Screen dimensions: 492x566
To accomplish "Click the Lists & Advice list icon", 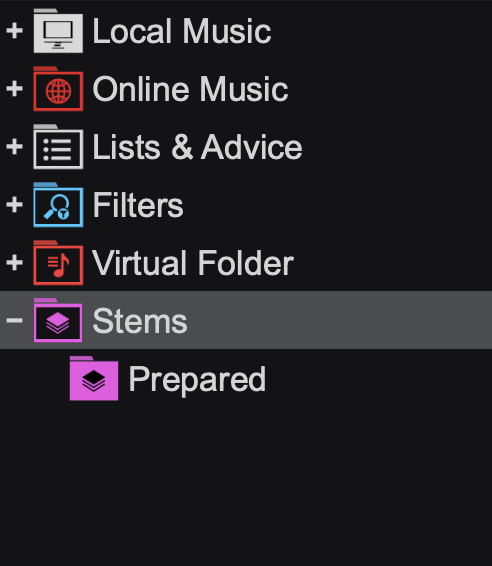I will (58, 147).
